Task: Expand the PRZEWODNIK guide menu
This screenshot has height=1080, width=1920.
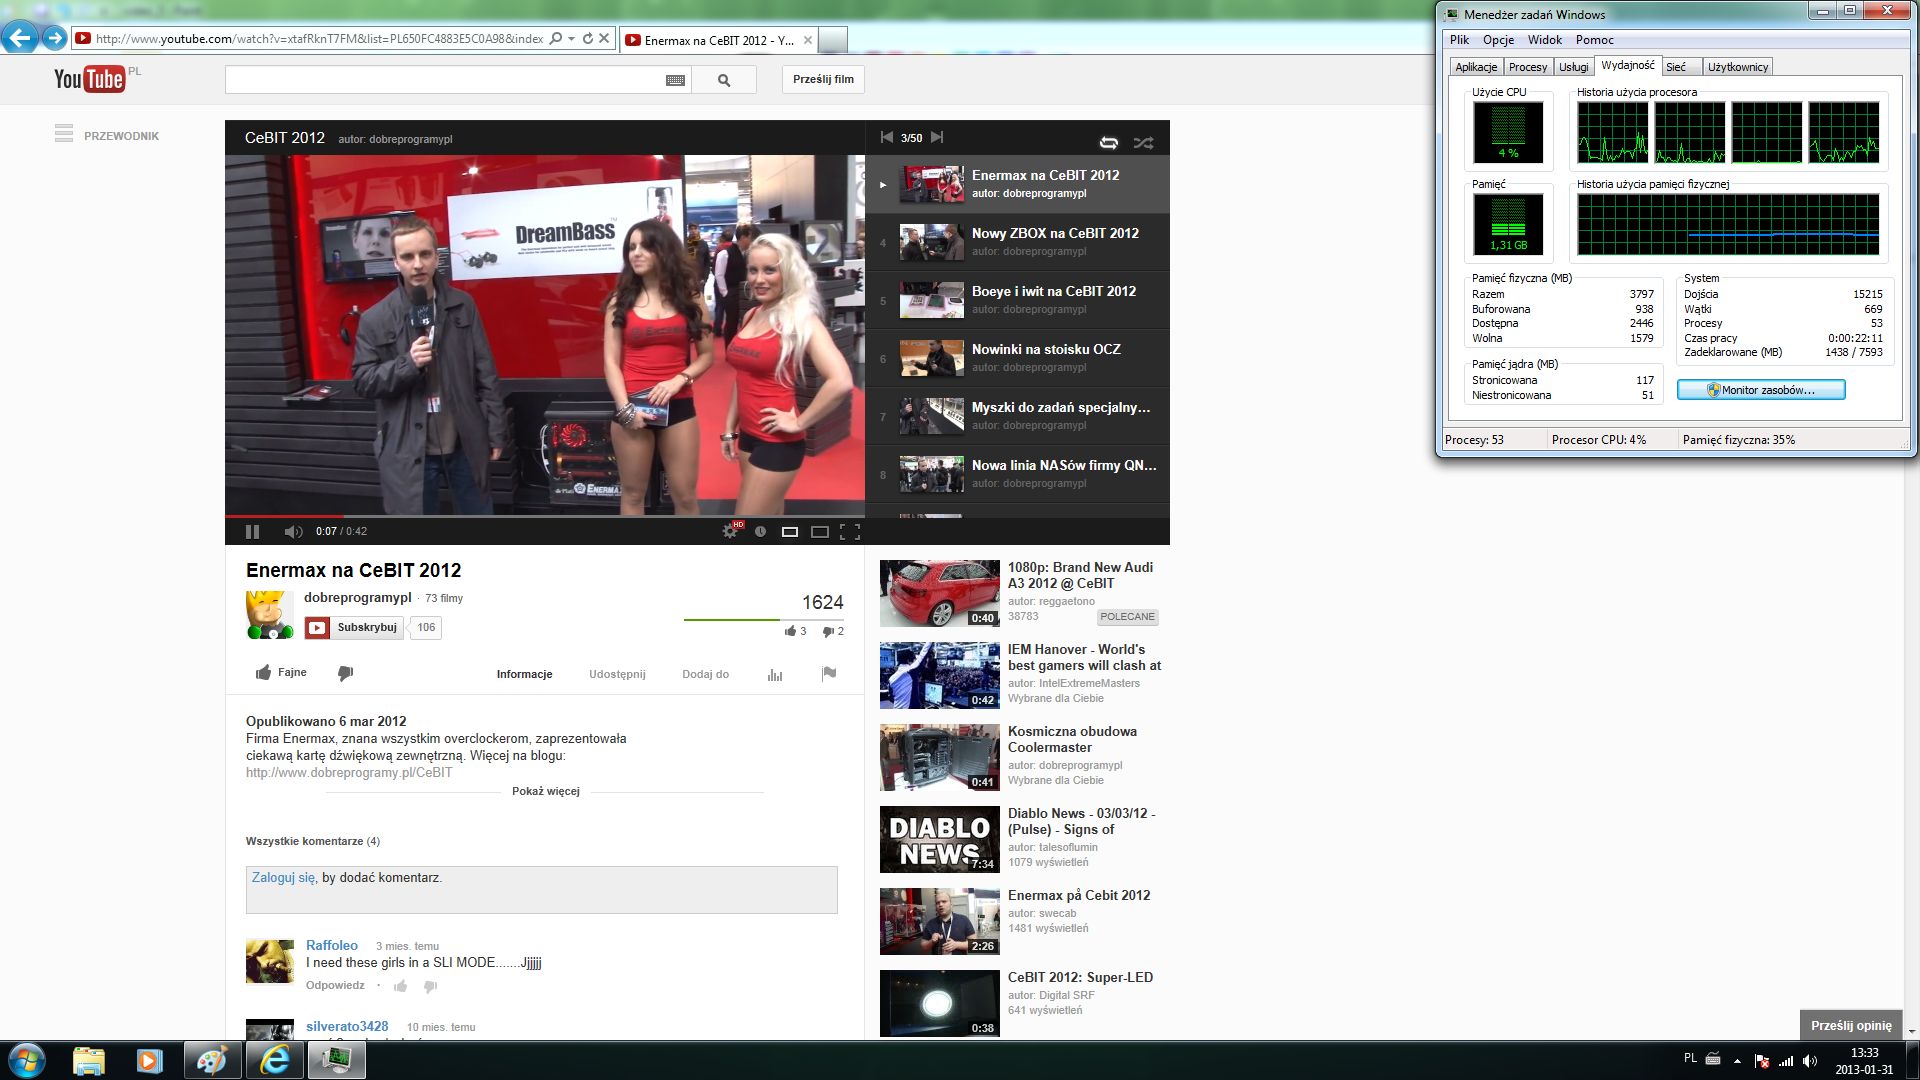Action: click(106, 135)
